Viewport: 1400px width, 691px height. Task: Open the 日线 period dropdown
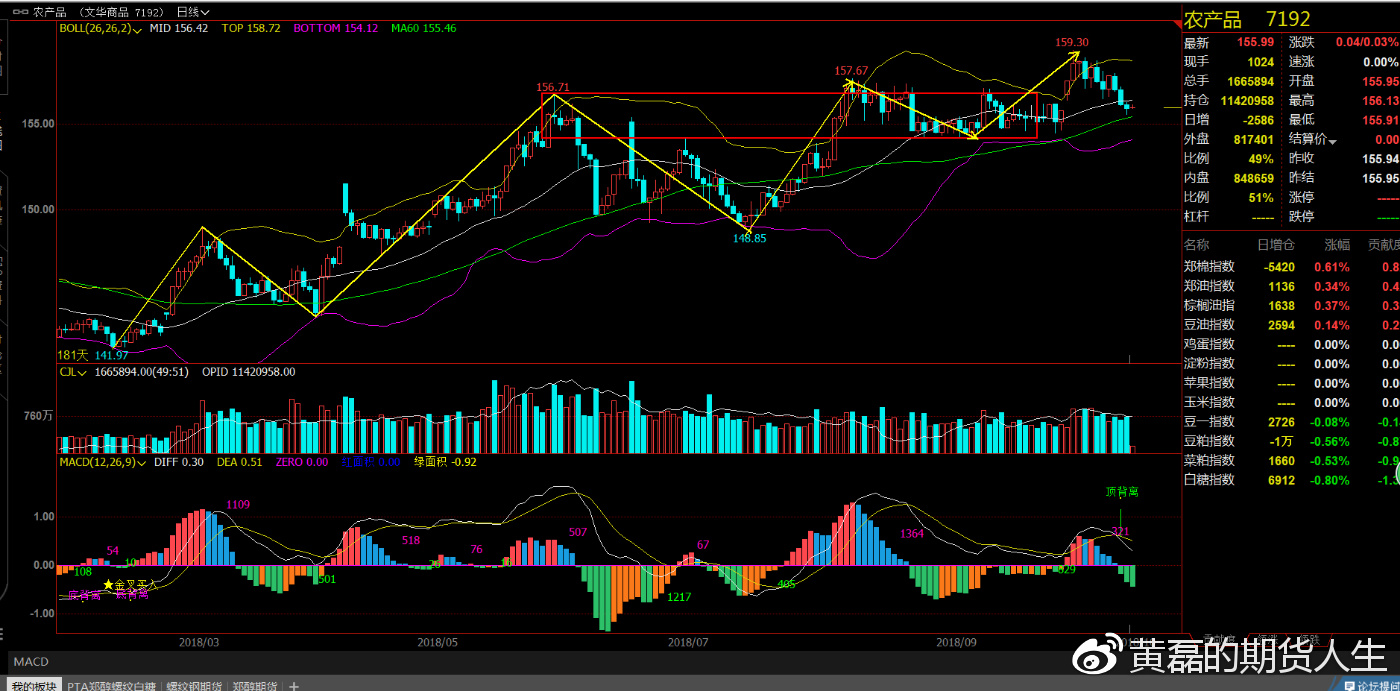tap(192, 12)
